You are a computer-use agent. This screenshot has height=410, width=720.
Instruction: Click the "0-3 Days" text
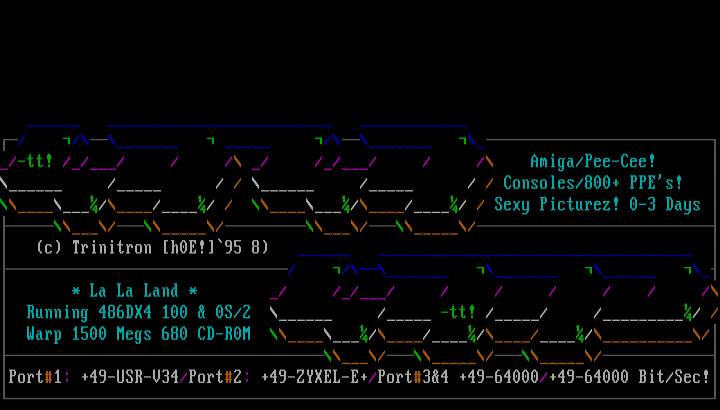(665, 205)
